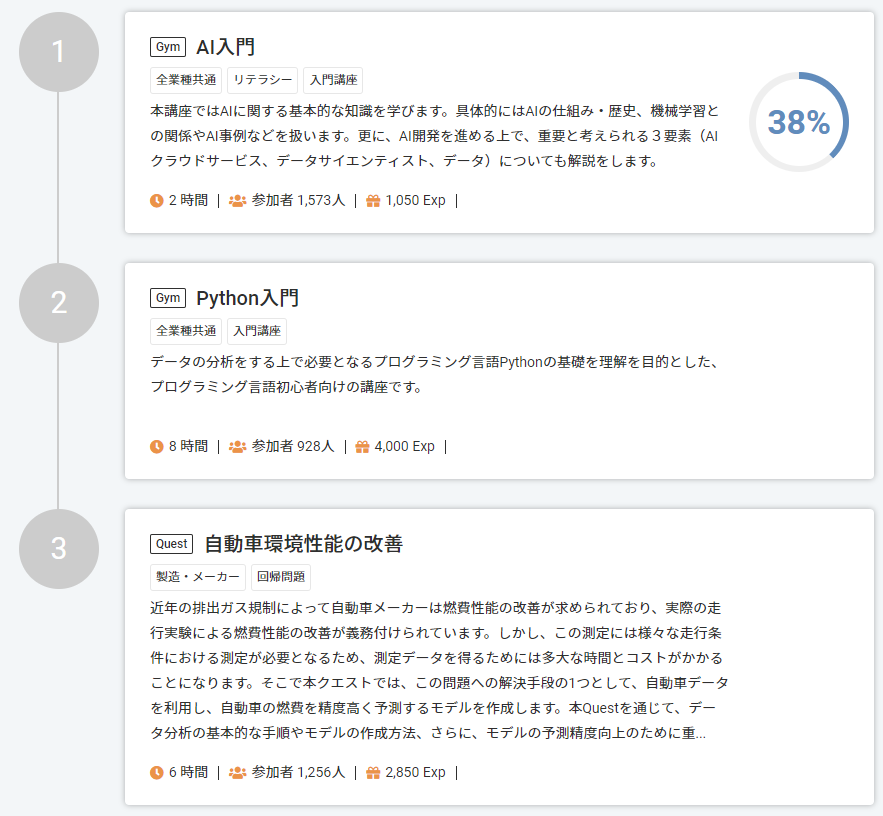Image resolution: width=883 pixels, height=816 pixels.
Task: Open the AI入門 course title
Action: point(225,47)
